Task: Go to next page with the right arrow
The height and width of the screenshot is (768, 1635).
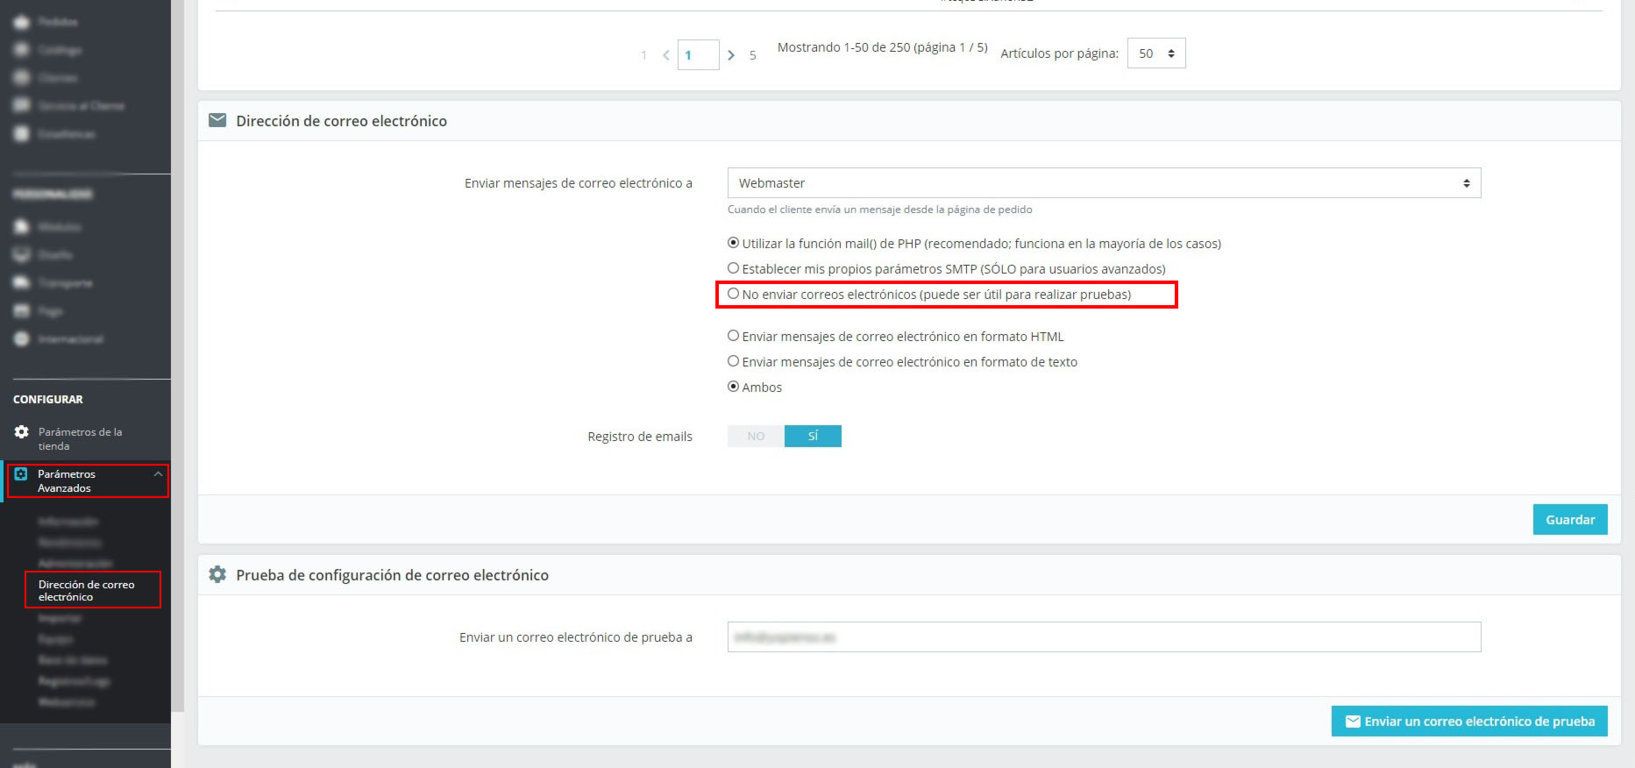Action: point(731,55)
